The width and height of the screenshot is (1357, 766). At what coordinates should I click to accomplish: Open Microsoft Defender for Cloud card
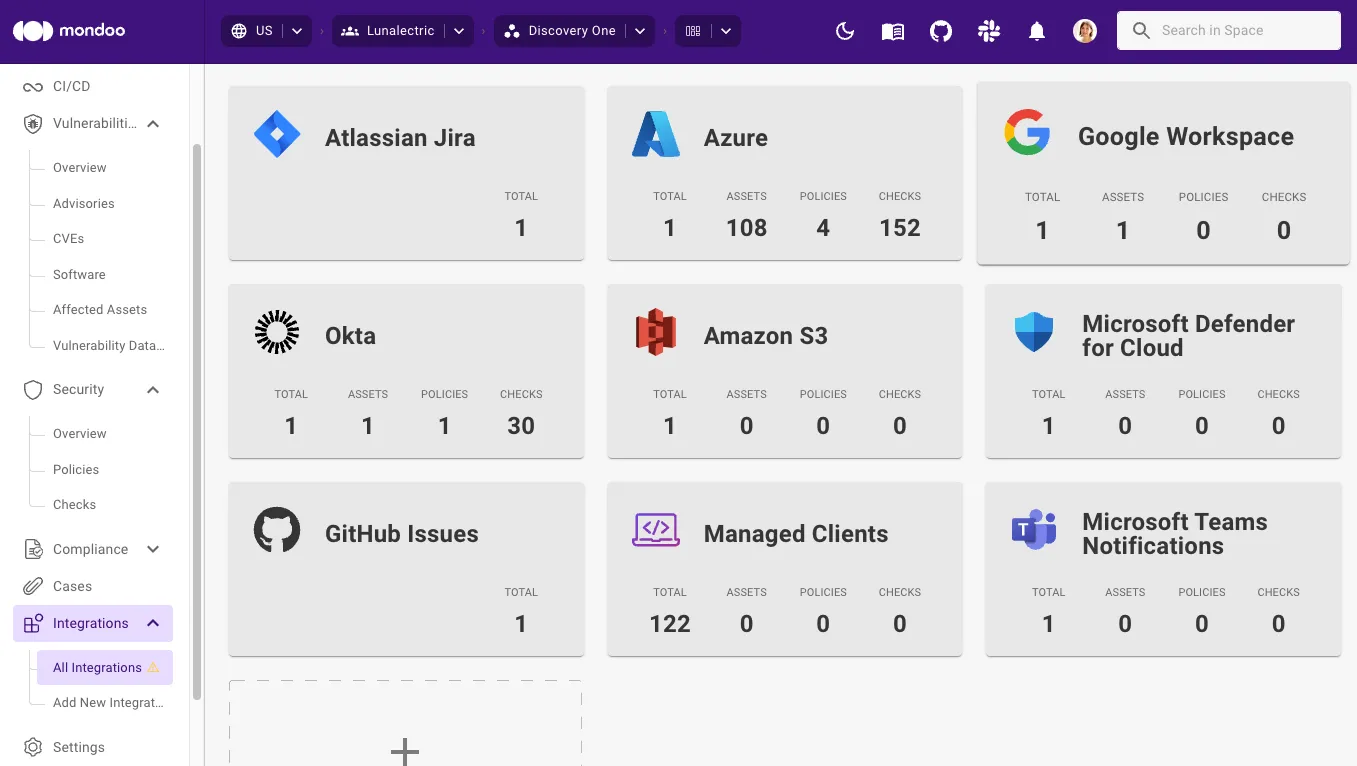[x=1163, y=371]
